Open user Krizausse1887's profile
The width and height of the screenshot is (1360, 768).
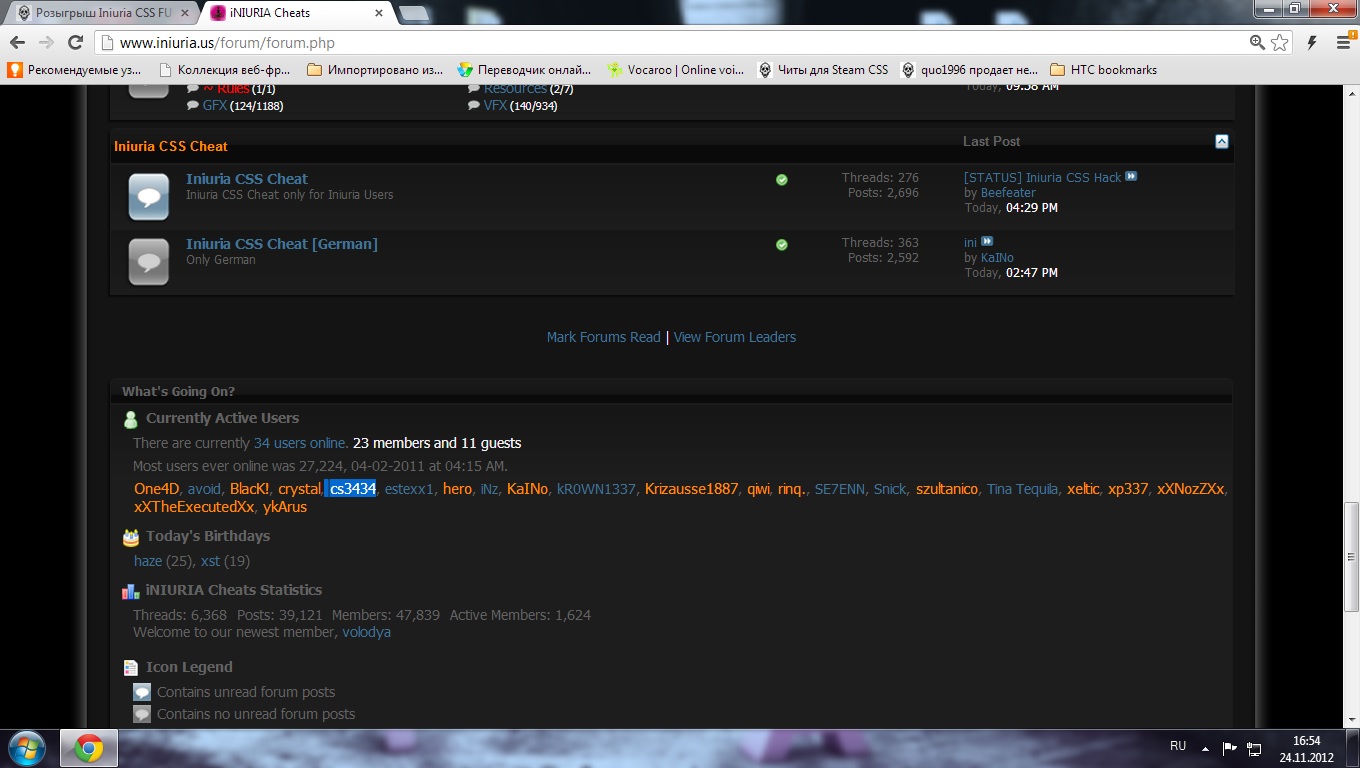click(x=691, y=489)
